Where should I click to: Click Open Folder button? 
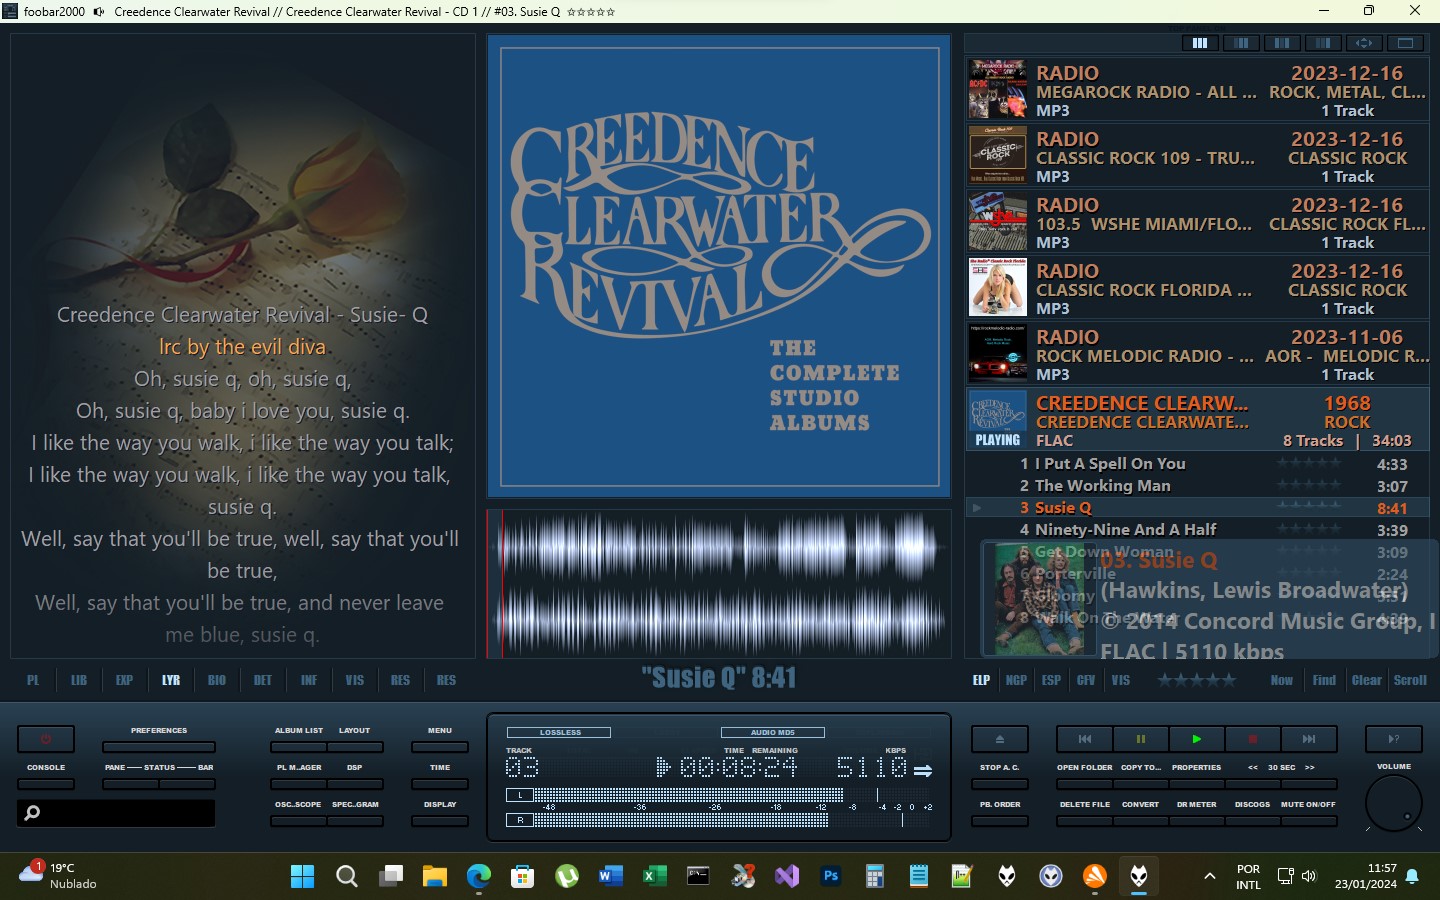(1084, 784)
